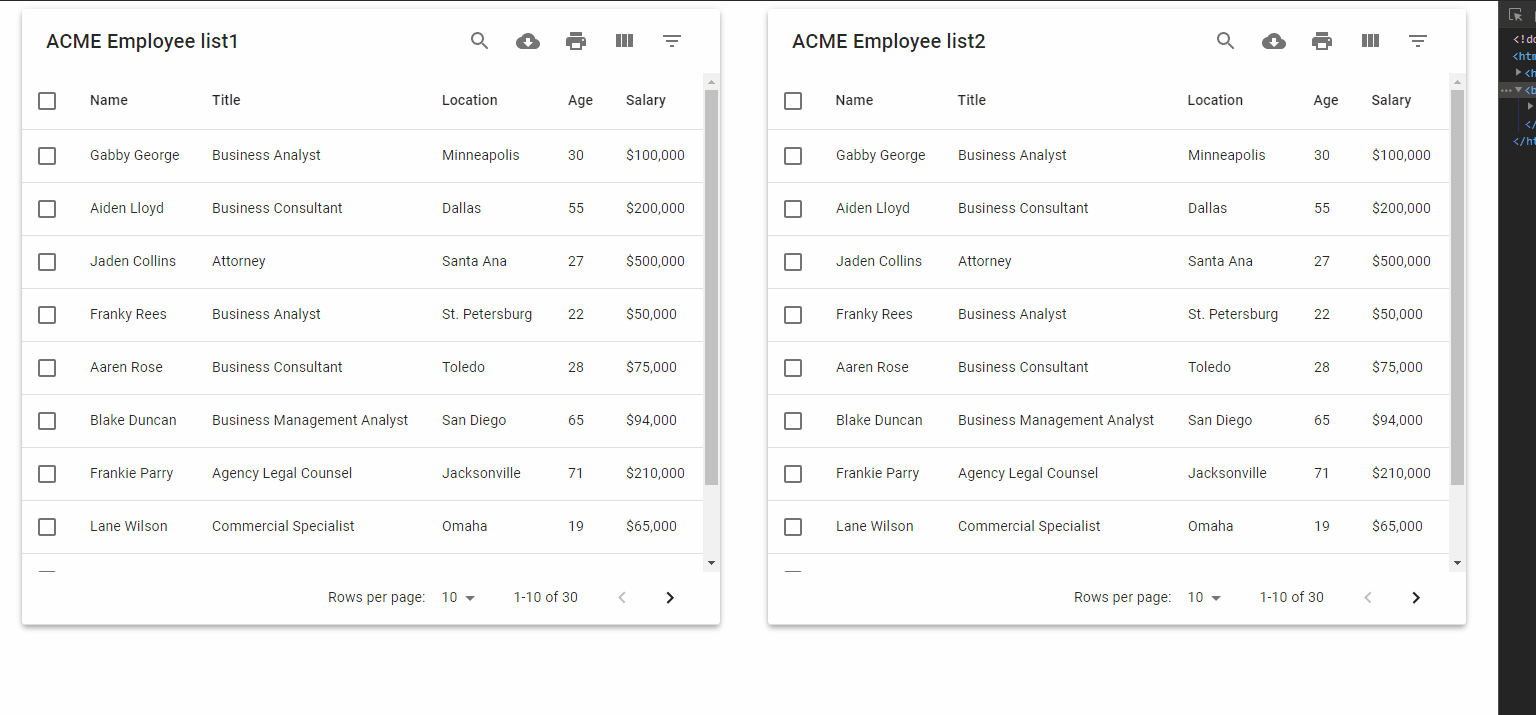
Task: Go to the next page in list2
Action: [1416, 597]
